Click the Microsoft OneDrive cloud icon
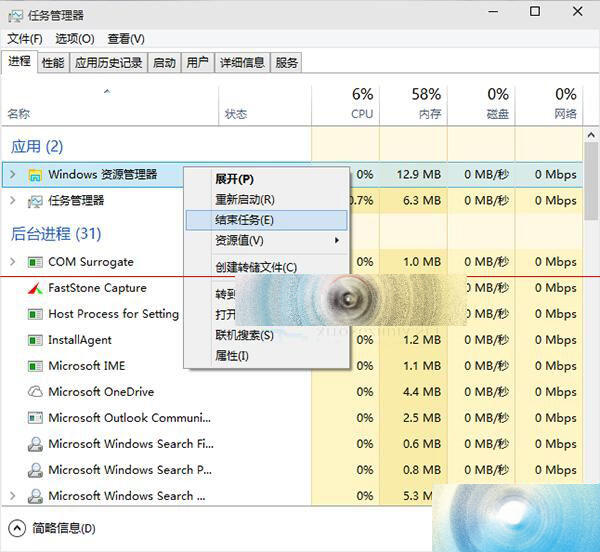Image resolution: width=600 pixels, height=552 pixels. tap(35, 392)
